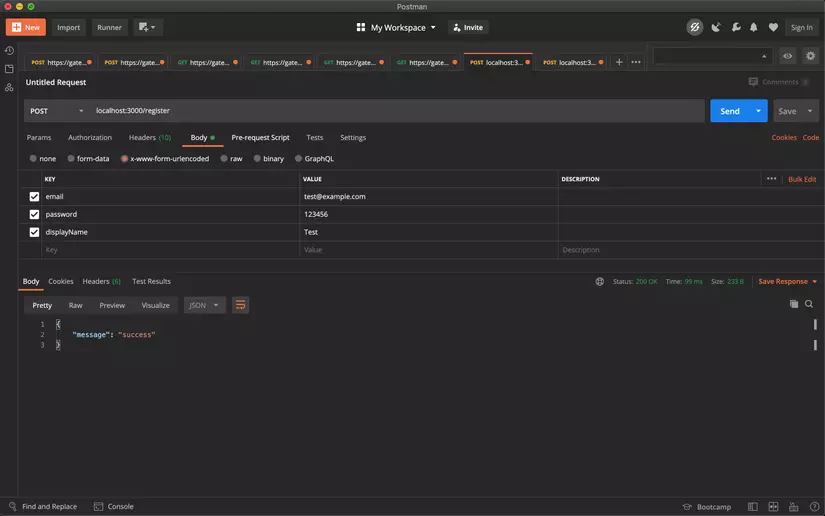The height and width of the screenshot is (516, 825).
Task: Select the binary body type
Action: (x=268, y=158)
